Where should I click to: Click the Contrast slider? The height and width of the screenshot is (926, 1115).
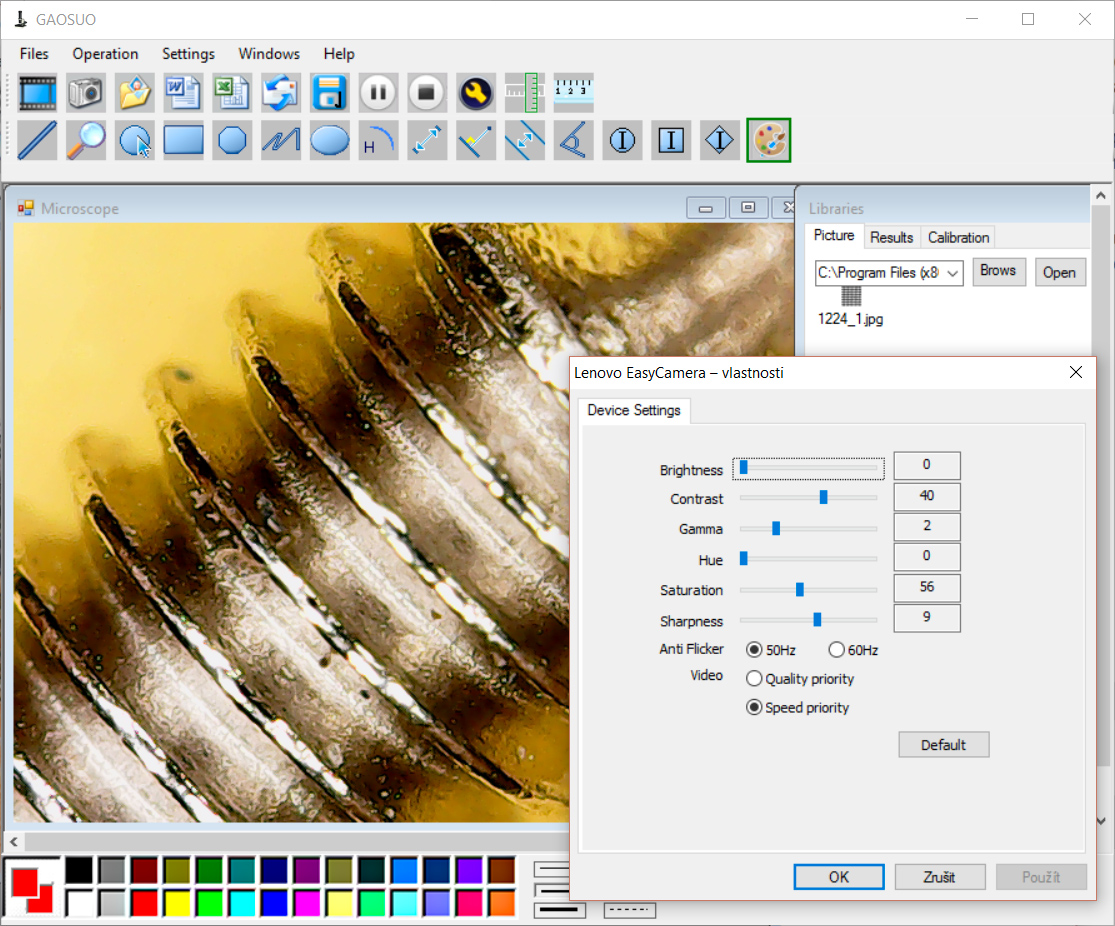point(809,498)
